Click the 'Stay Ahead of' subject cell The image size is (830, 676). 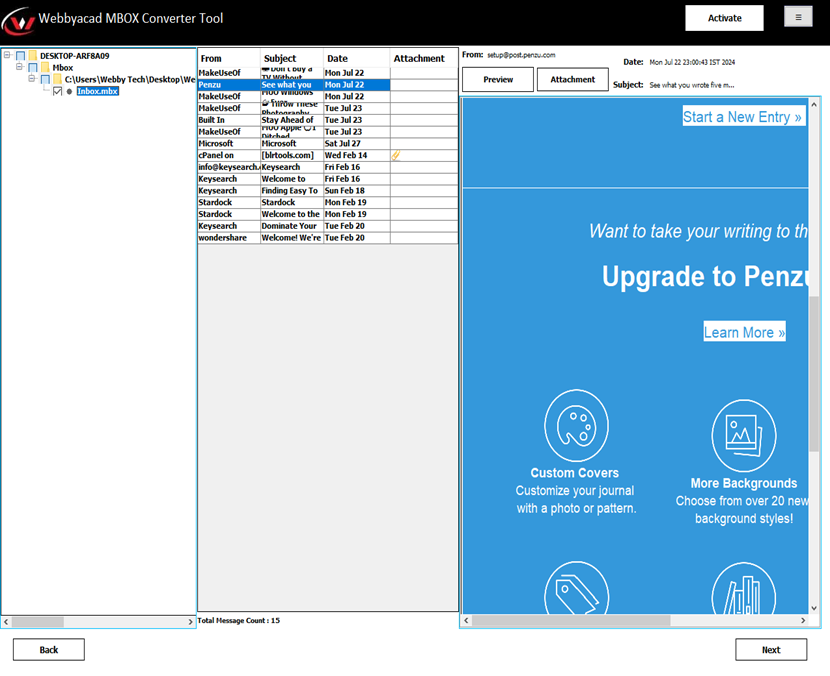click(292, 120)
